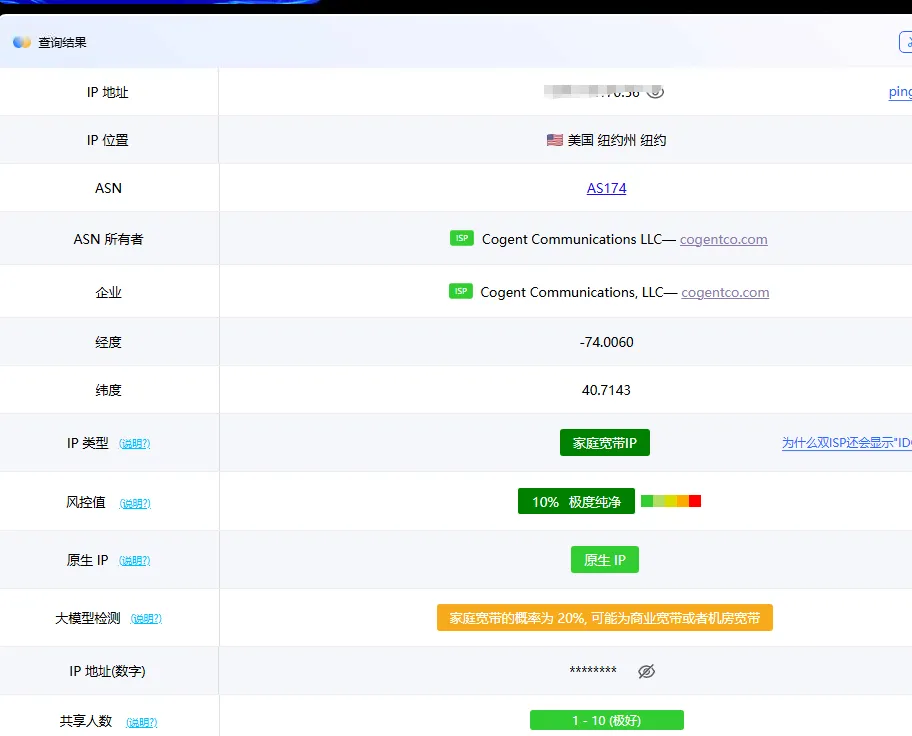The image size is (912, 736).
Task: Click the ASN 所有者 row label
Action: pos(108,239)
